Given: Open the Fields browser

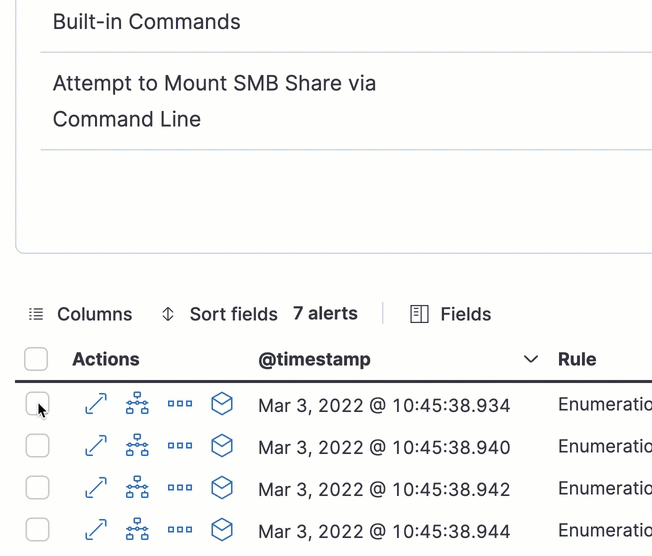Looking at the screenshot, I should click(x=451, y=314).
